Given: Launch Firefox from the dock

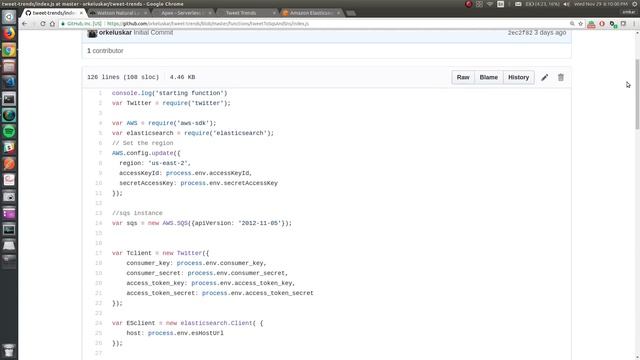Looking at the screenshot, I should point(9,33).
